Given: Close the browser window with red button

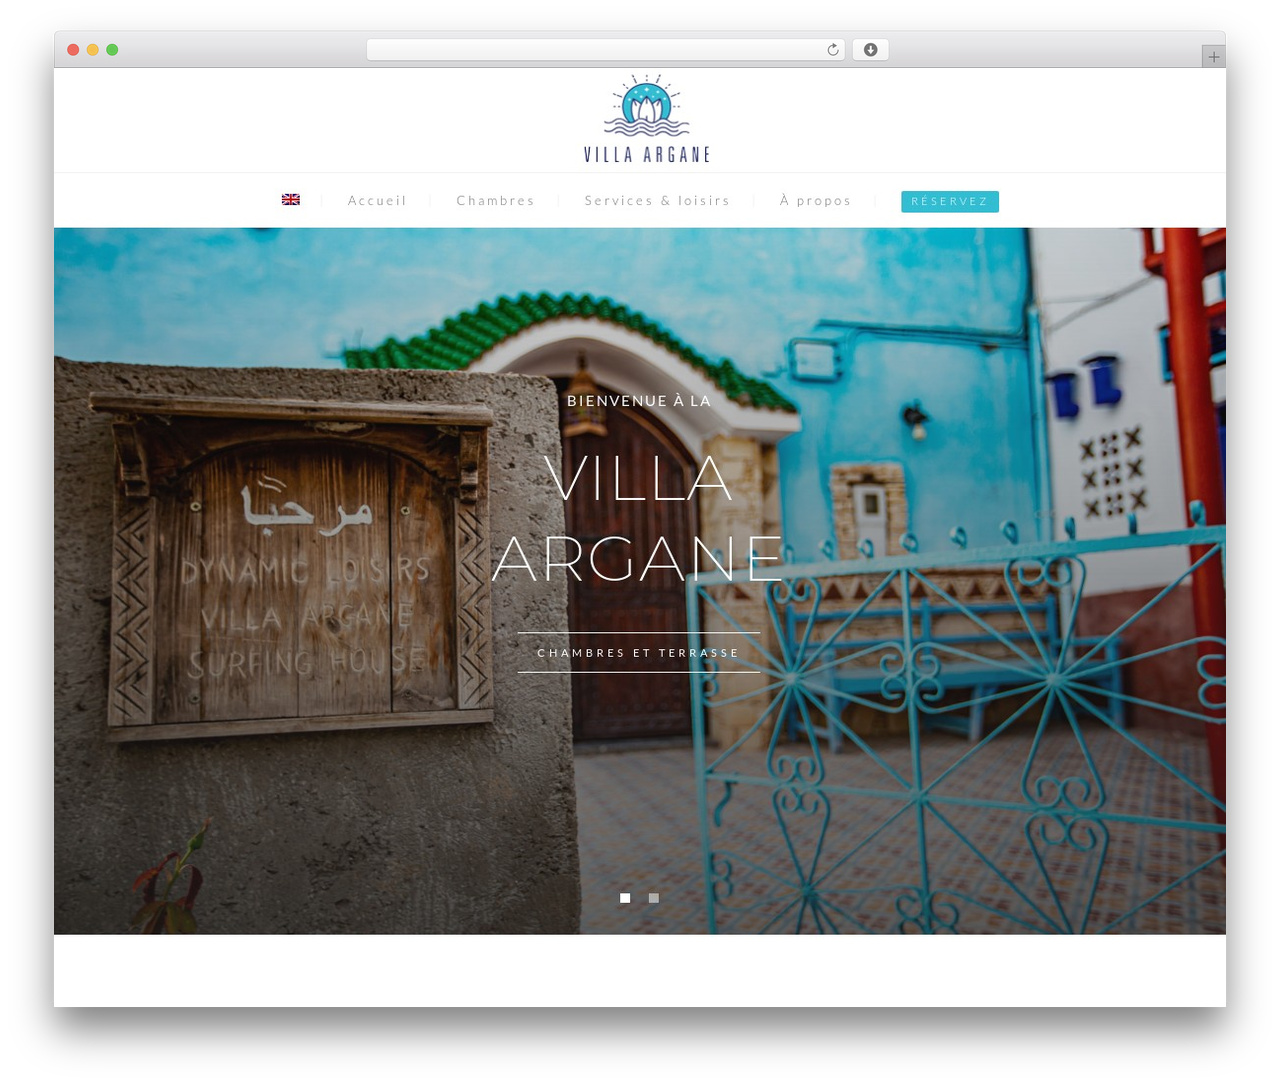Looking at the screenshot, I should tap(73, 50).
